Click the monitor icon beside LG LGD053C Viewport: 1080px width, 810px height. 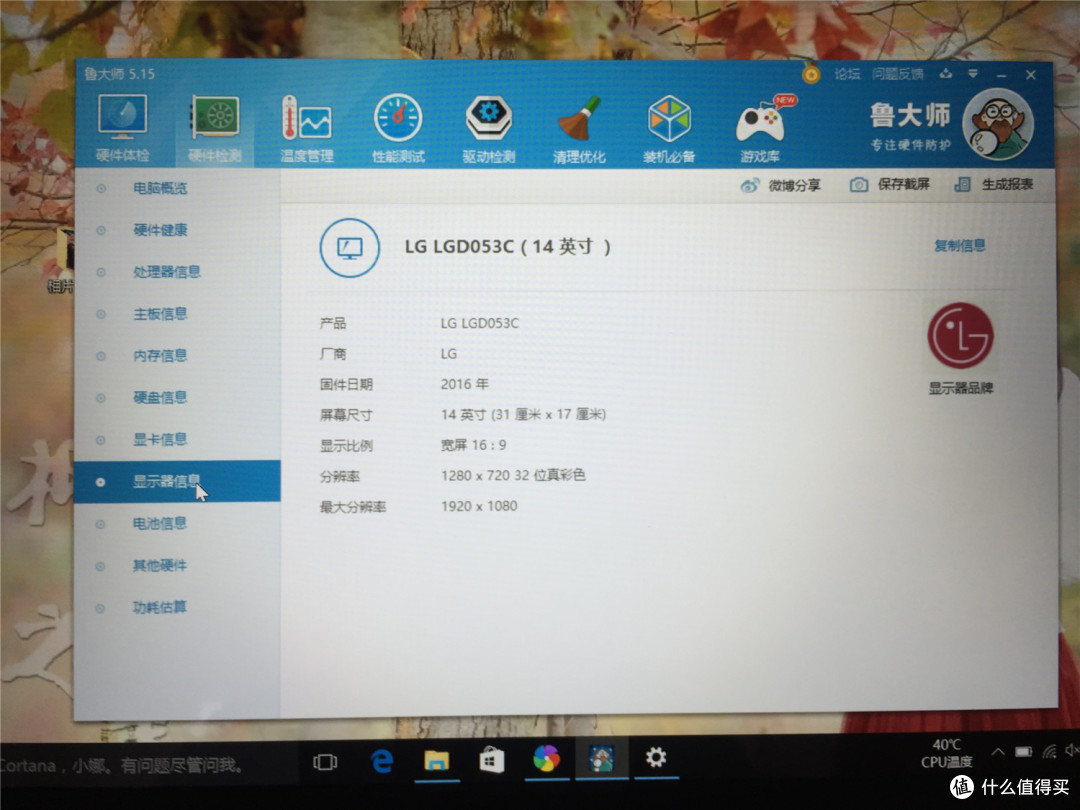(350, 248)
